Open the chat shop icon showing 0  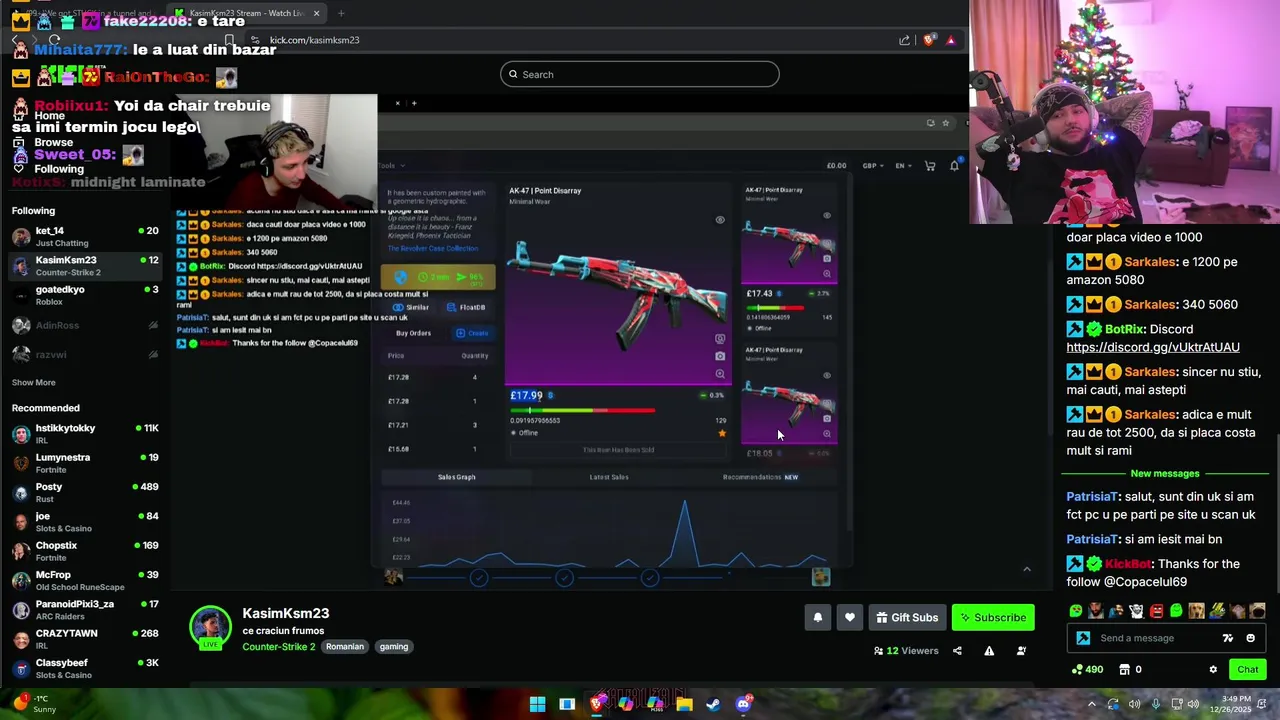(x=1130, y=670)
